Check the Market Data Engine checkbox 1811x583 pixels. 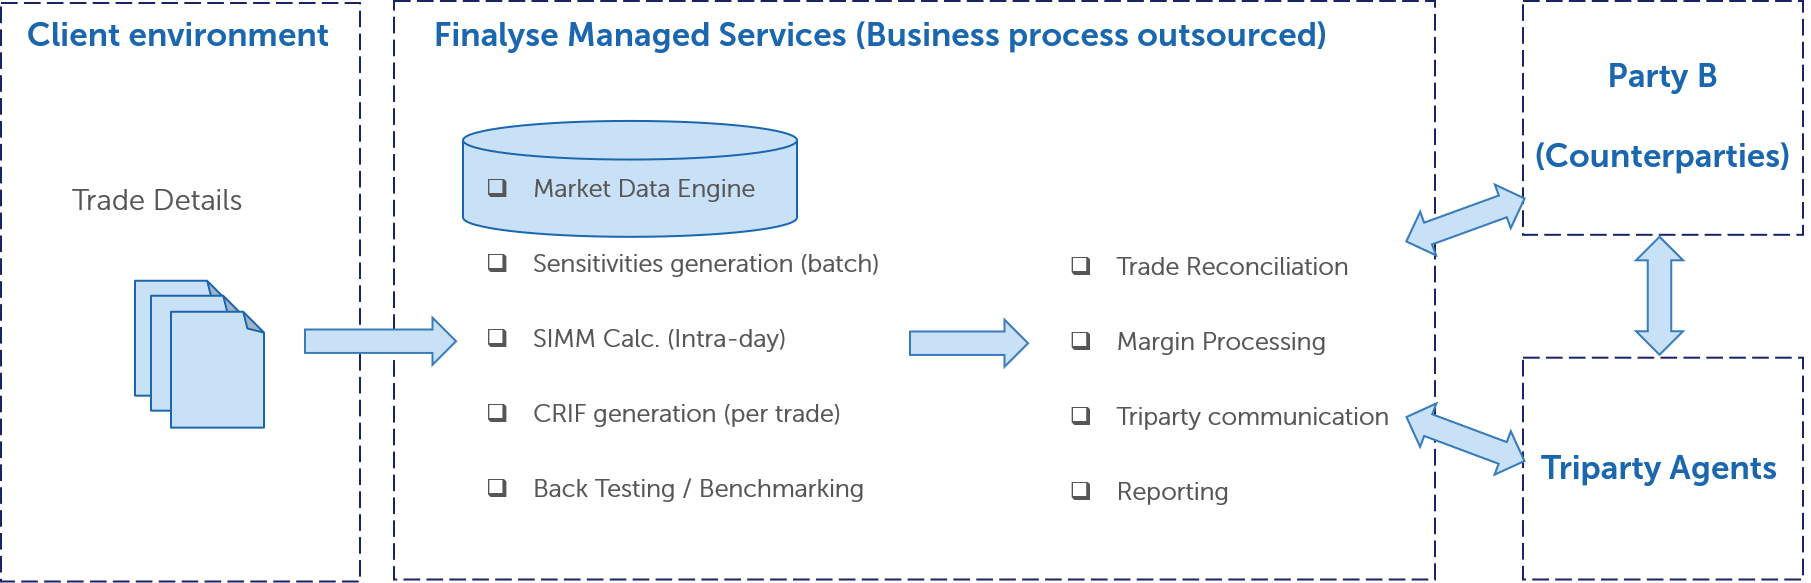[x=497, y=188]
